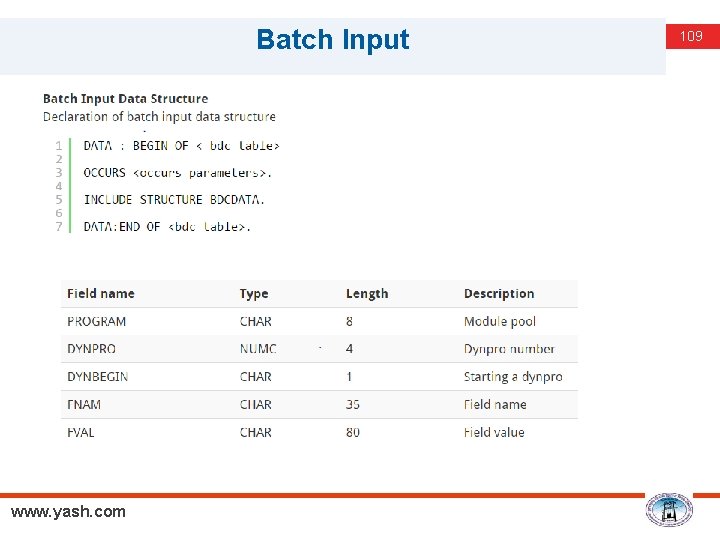Click CHAR type in the FNAM row
Viewport: 720px width, 540px height.
tap(256, 405)
